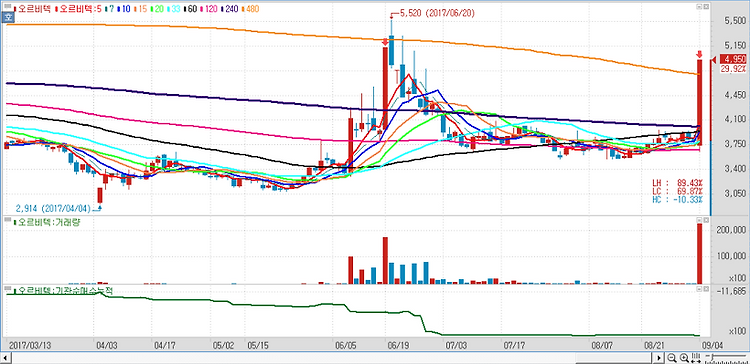
Task: Click the 5,500 price axis label
Action: [735, 22]
